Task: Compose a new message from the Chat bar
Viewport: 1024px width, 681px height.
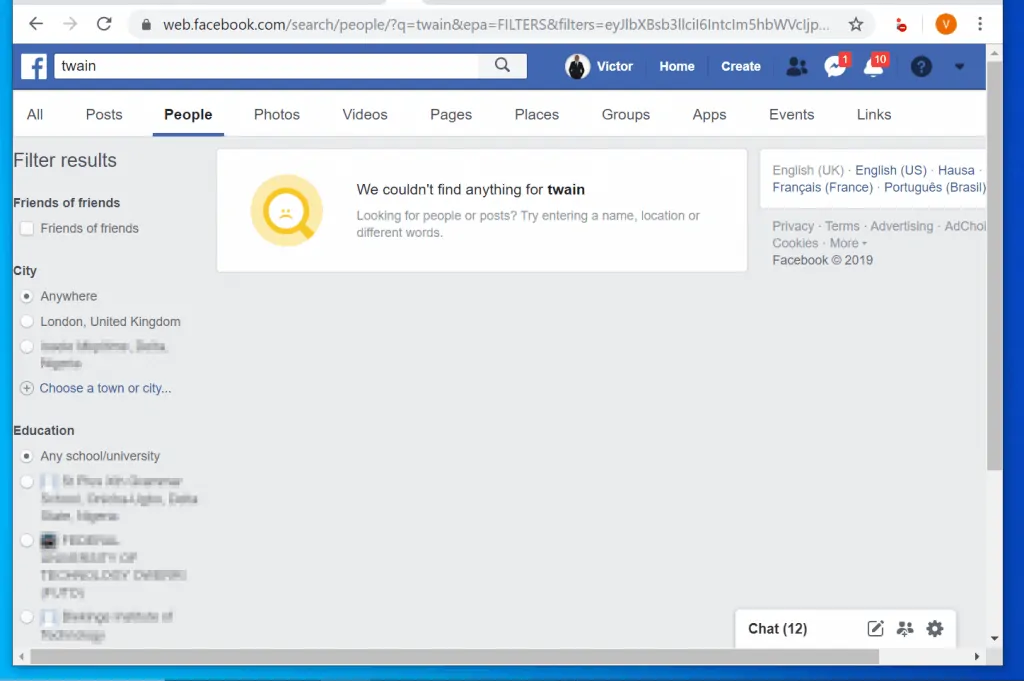Action: (x=875, y=628)
